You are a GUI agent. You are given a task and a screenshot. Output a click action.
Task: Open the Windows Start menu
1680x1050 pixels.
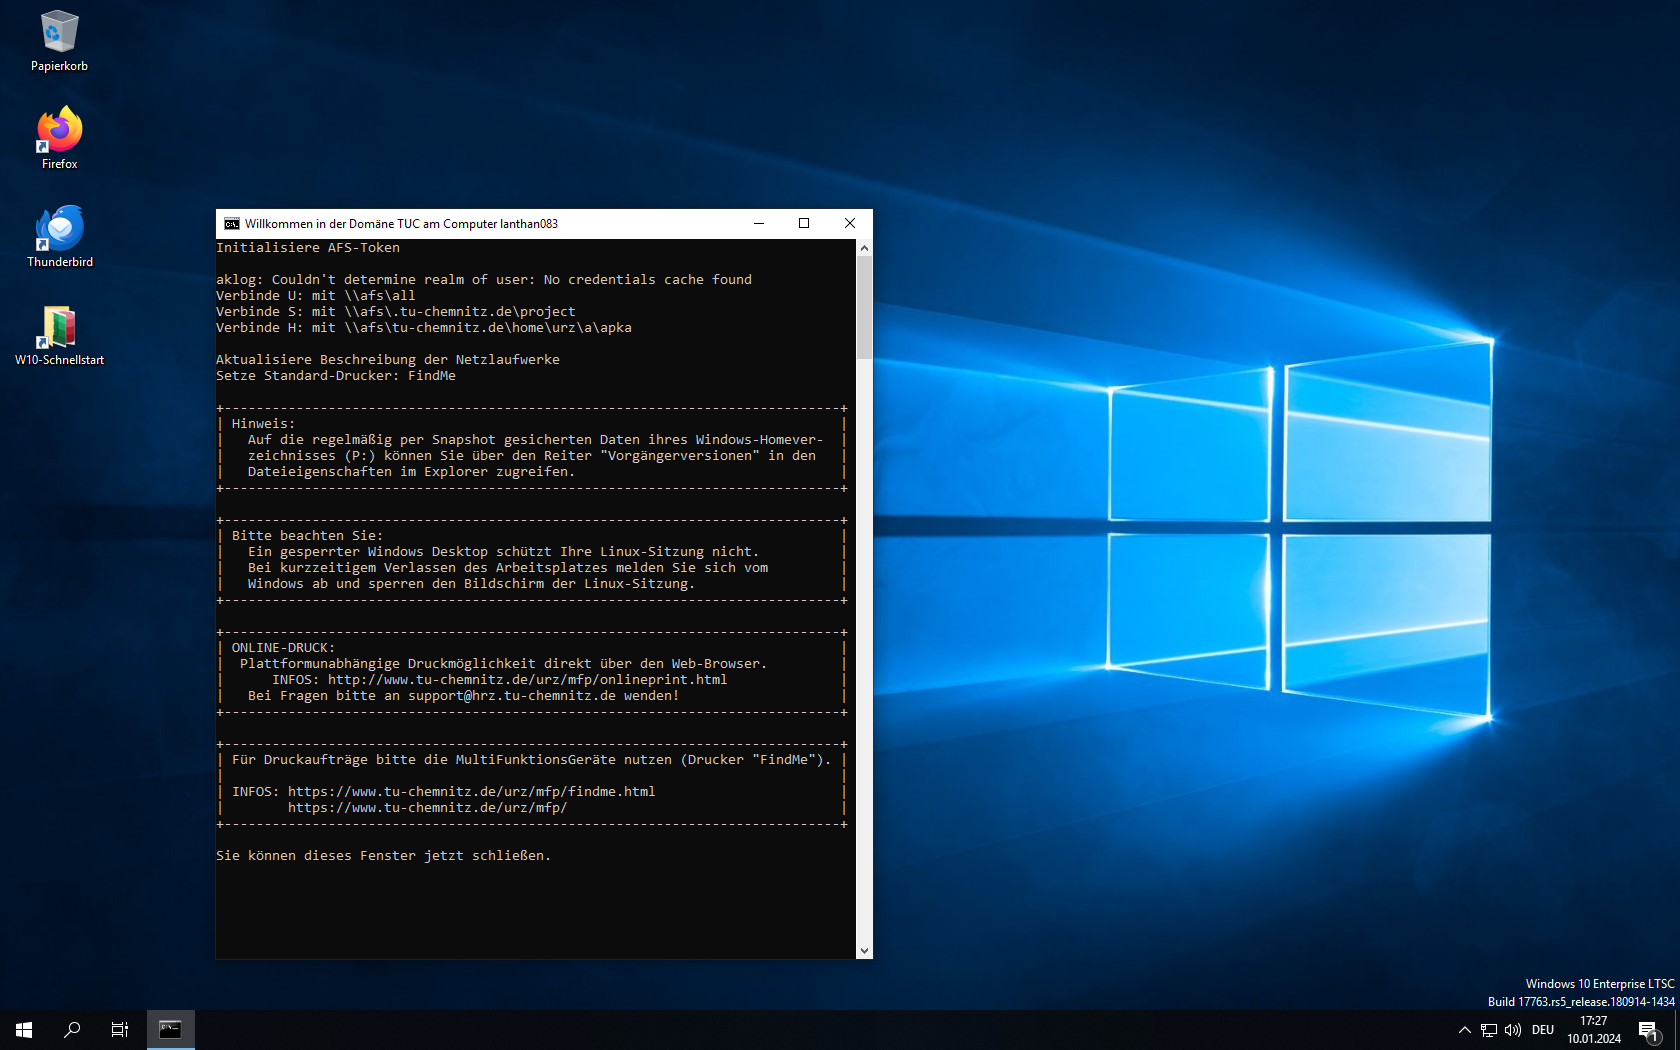tap(24, 1029)
